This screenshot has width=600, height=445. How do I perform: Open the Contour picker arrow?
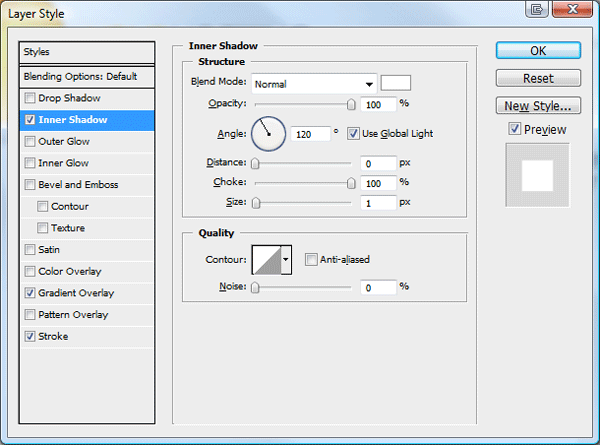coord(286,260)
